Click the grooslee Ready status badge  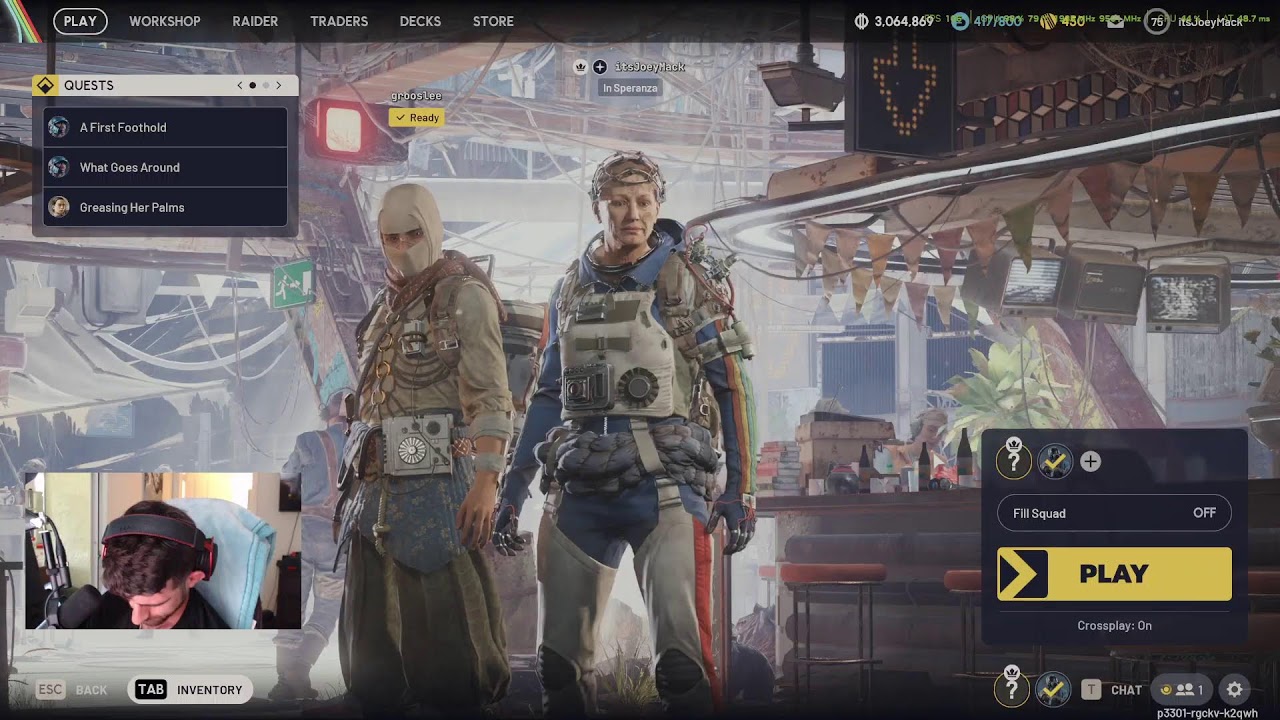417,118
